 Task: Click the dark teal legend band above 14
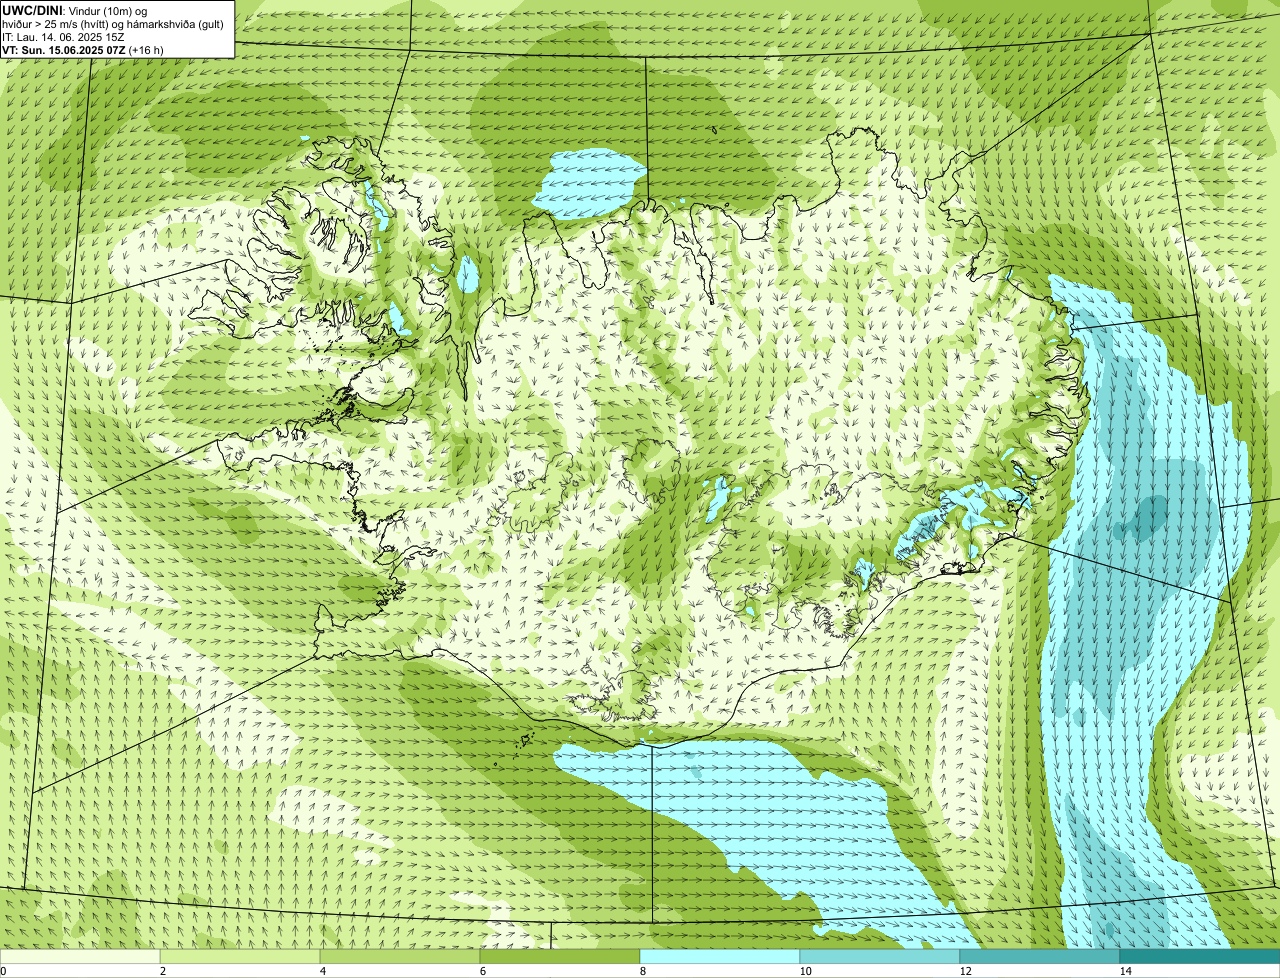1200,957
